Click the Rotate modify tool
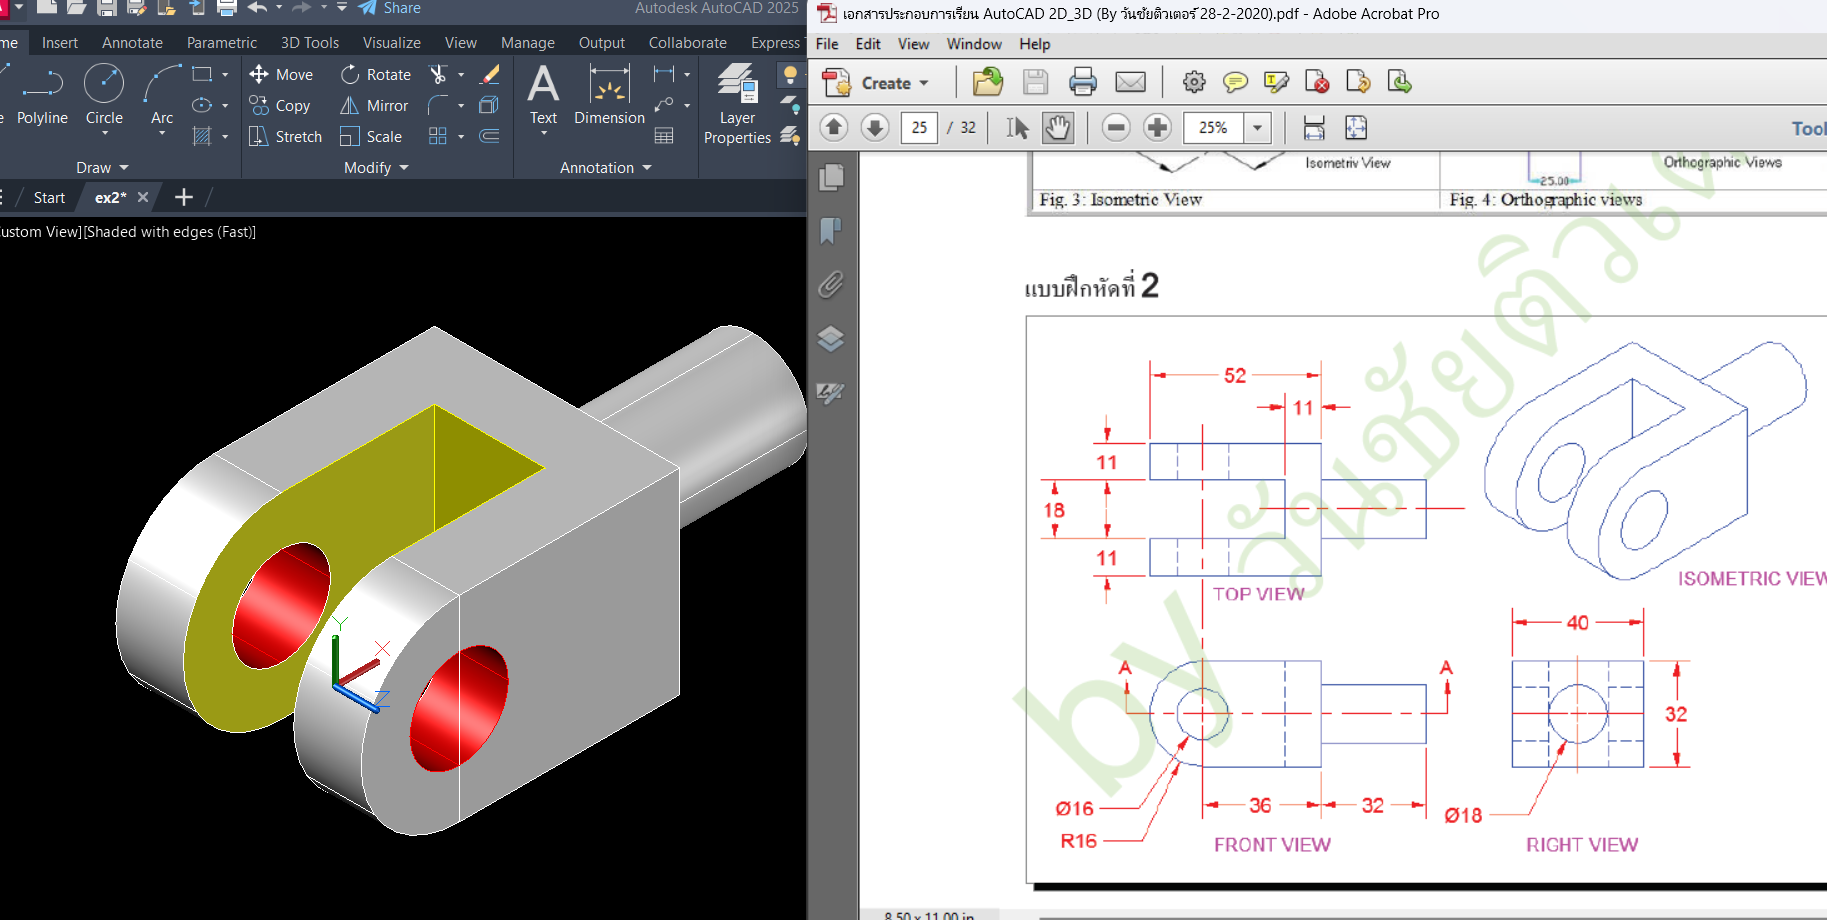Screen dimensions: 1827x920 click(376, 75)
